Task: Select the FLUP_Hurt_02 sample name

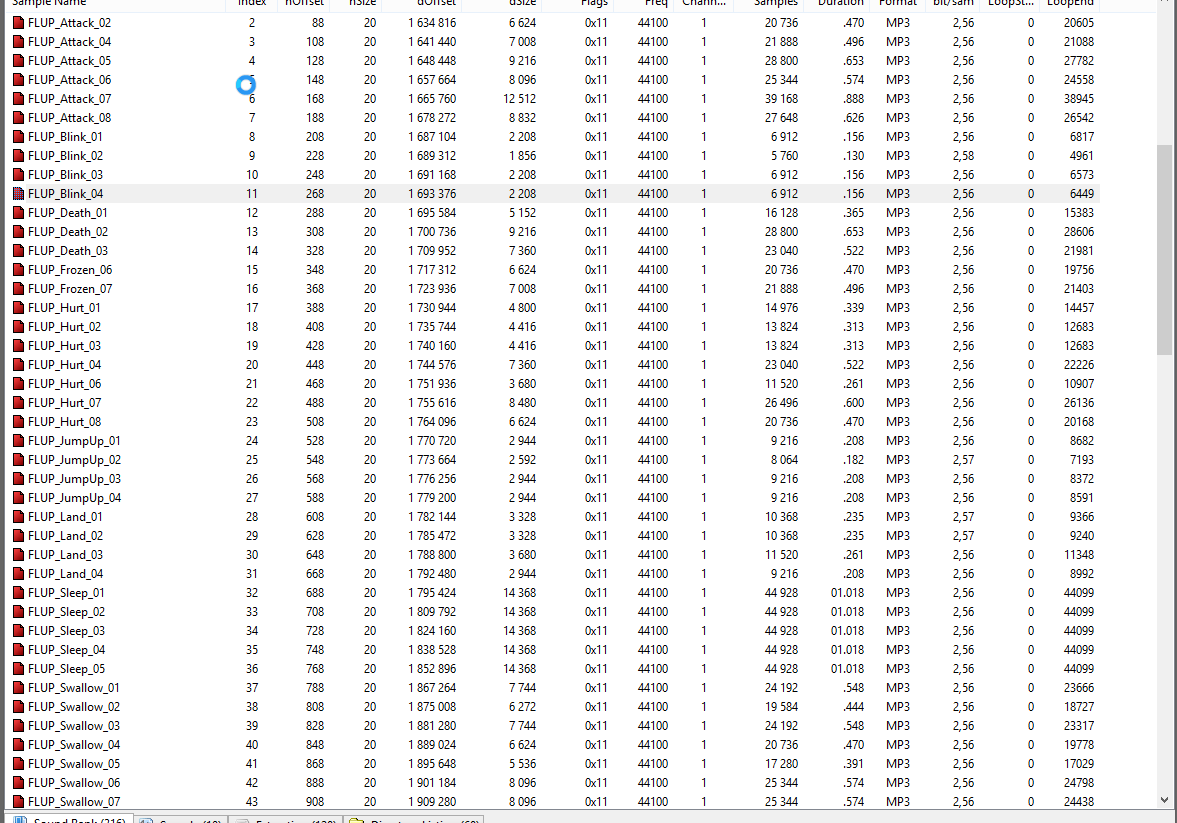Action: (x=65, y=327)
